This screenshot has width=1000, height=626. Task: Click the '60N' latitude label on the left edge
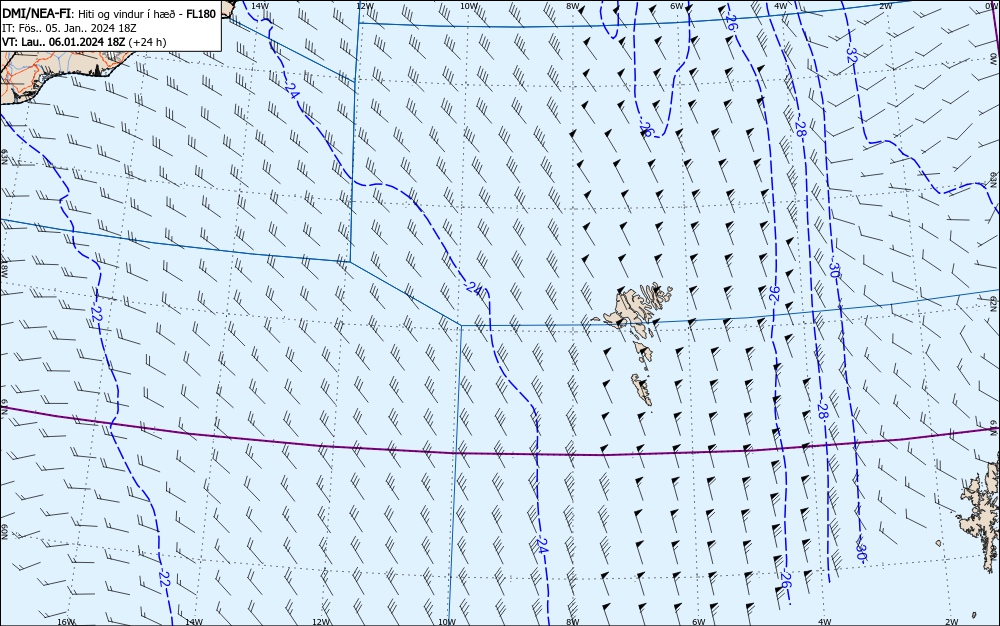[x=4, y=532]
